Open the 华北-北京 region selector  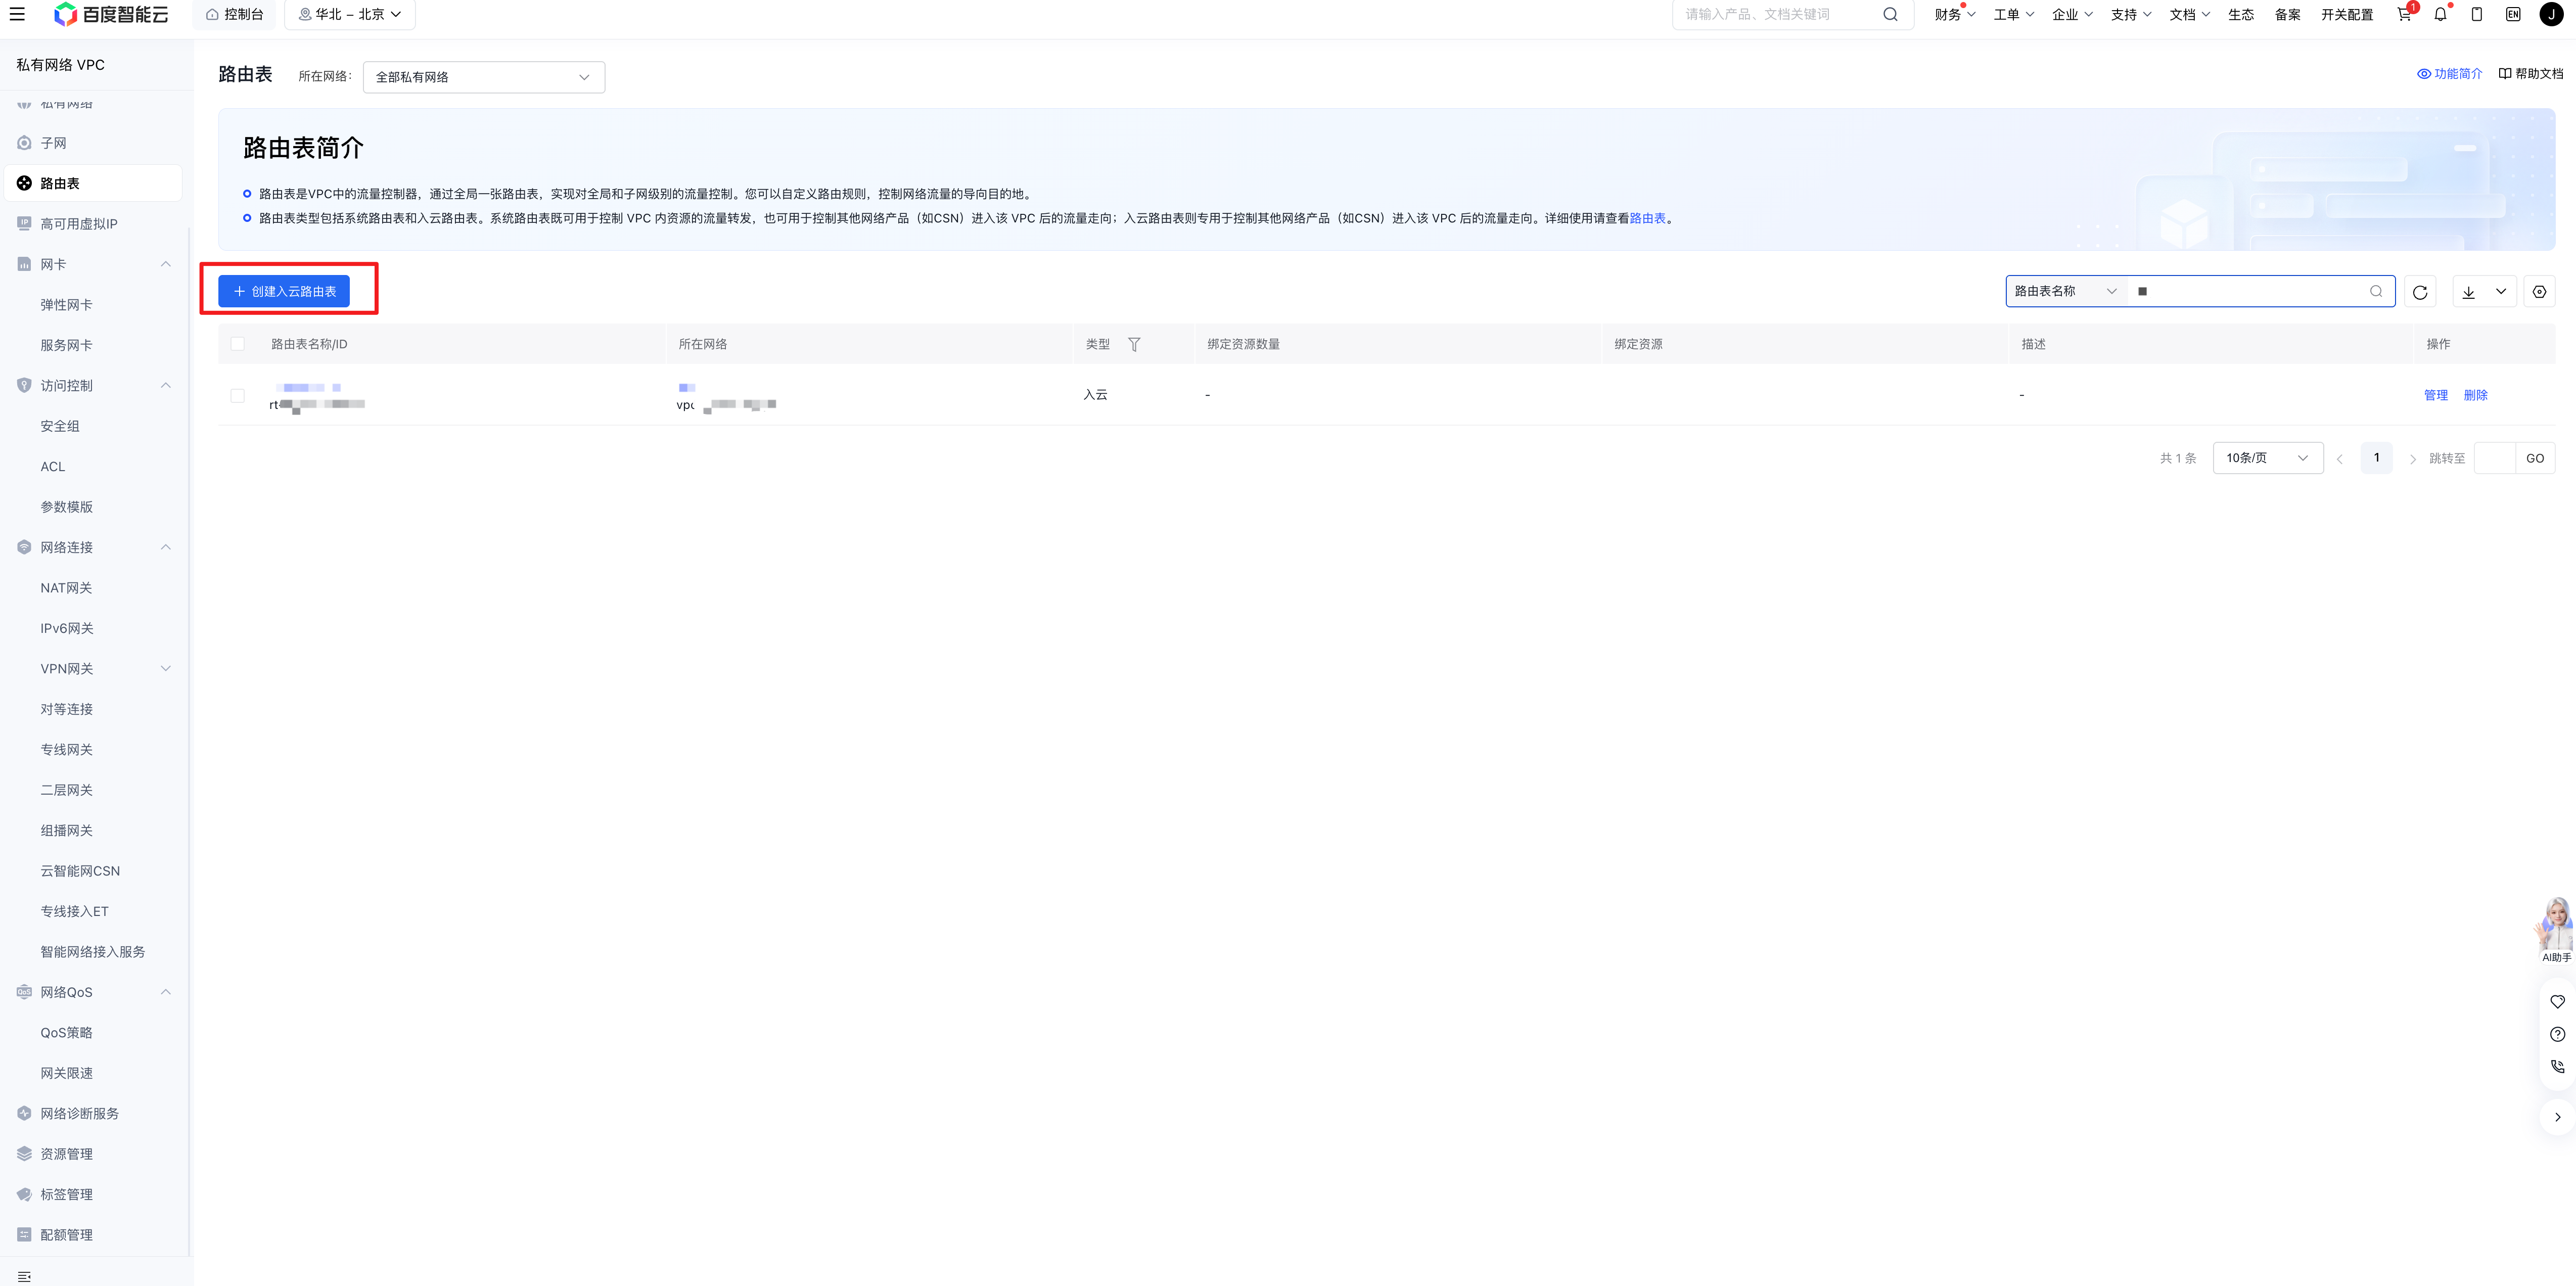click(350, 14)
